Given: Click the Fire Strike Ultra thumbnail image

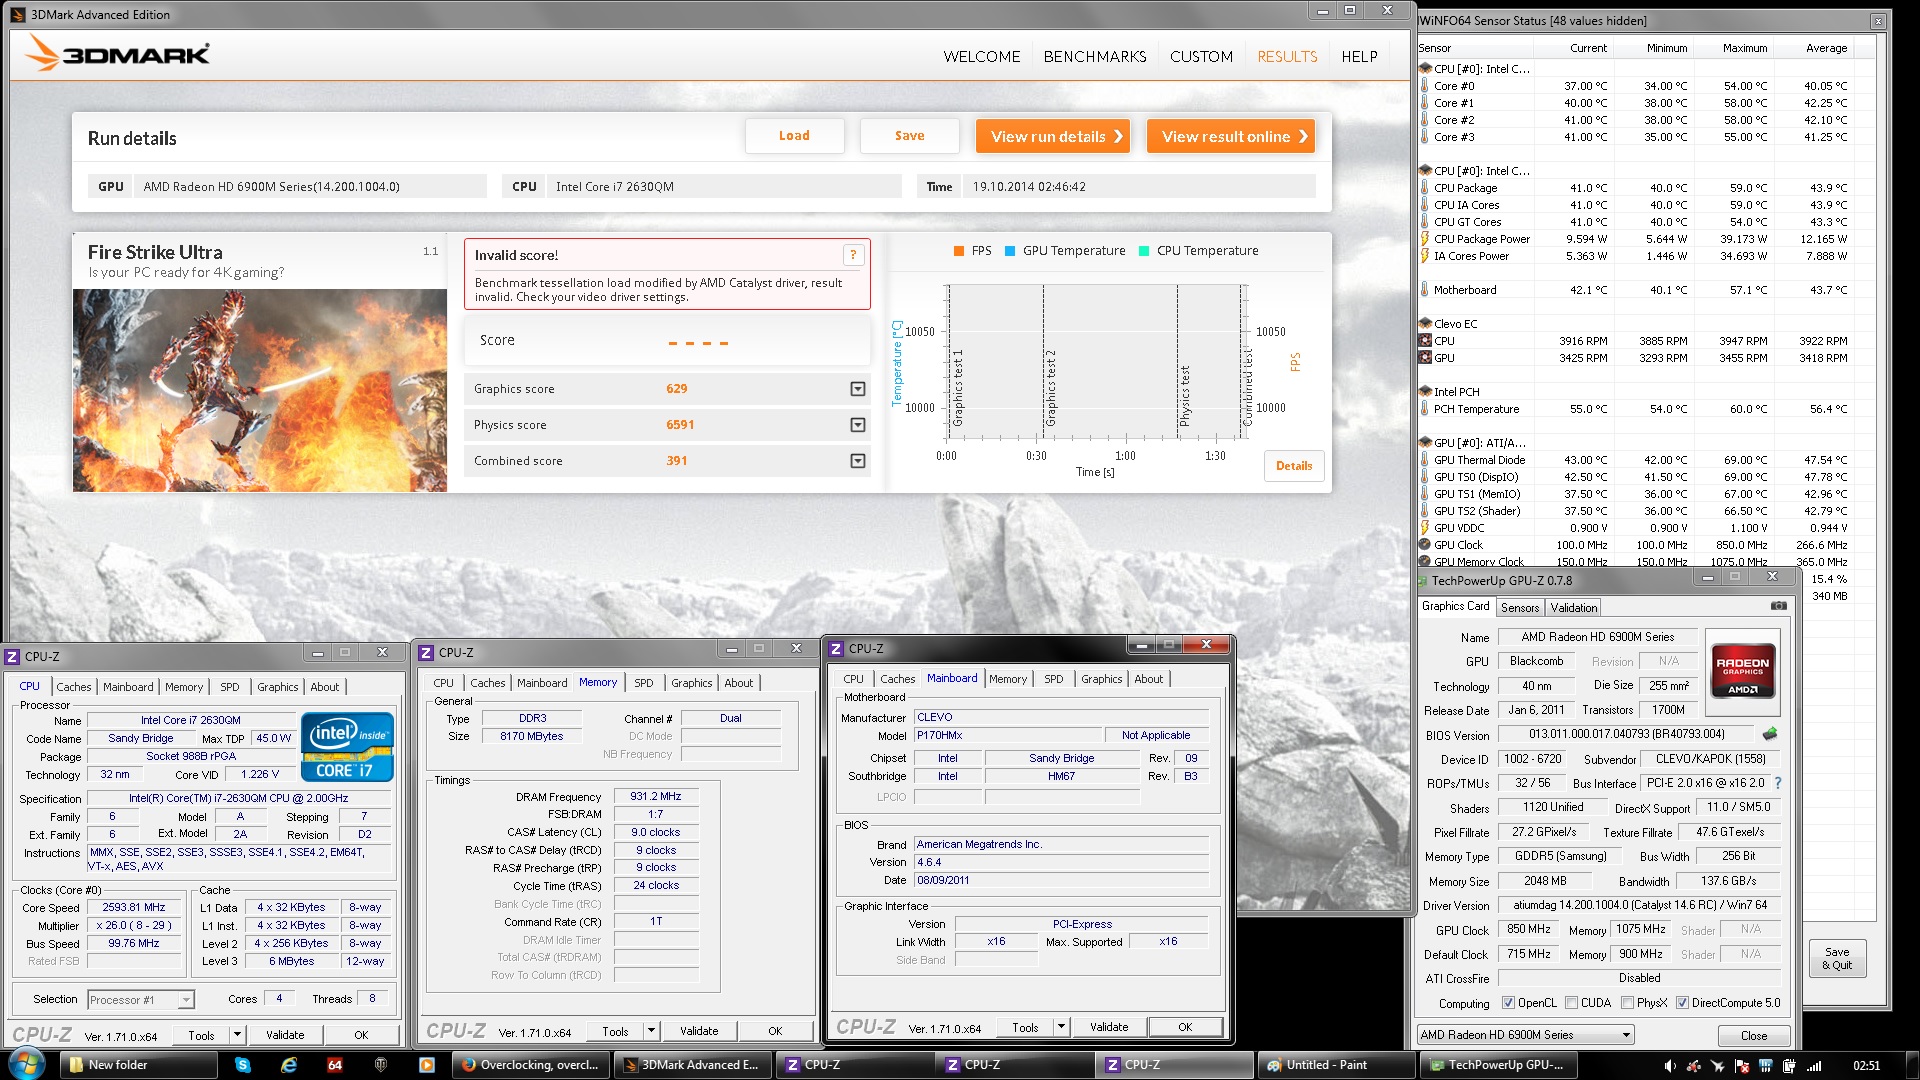Looking at the screenshot, I should (260, 390).
